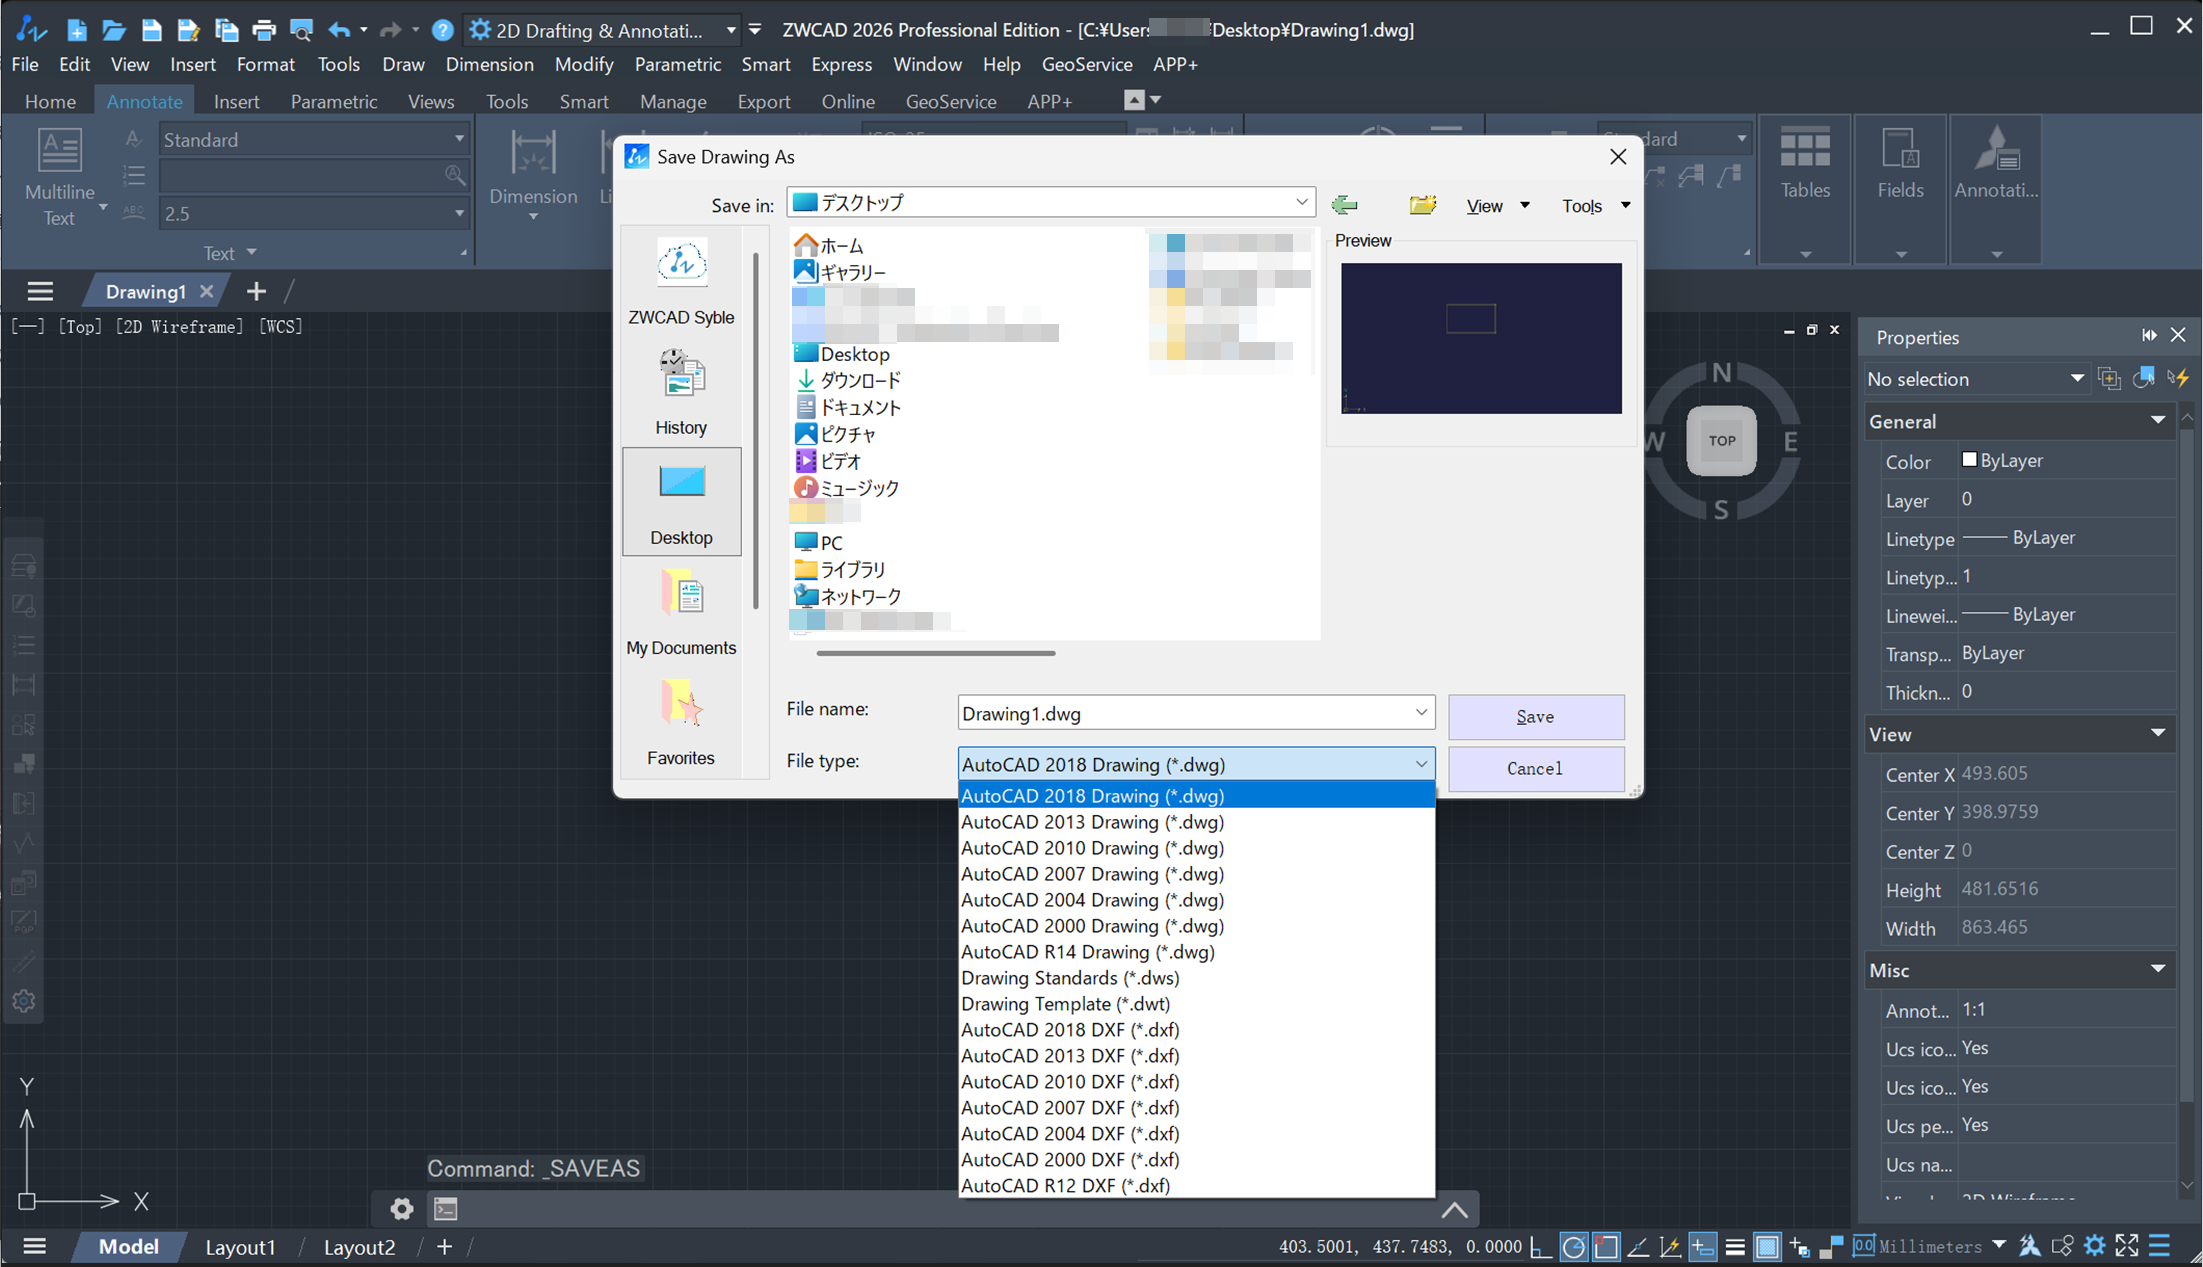
Task: Click the ByLayer color swatch in Properties
Action: pyautogui.click(x=1970, y=460)
